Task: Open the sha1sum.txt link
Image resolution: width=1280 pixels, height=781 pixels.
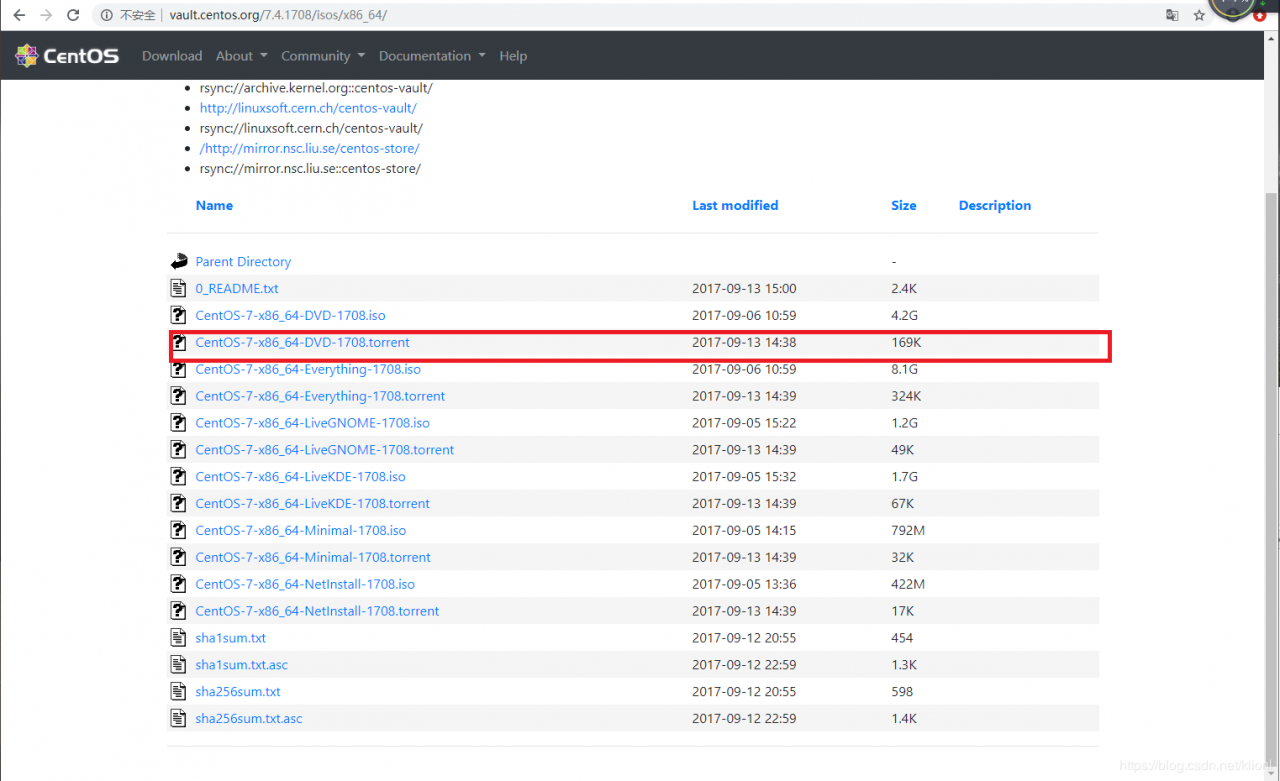Action: (x=231, y=638)
